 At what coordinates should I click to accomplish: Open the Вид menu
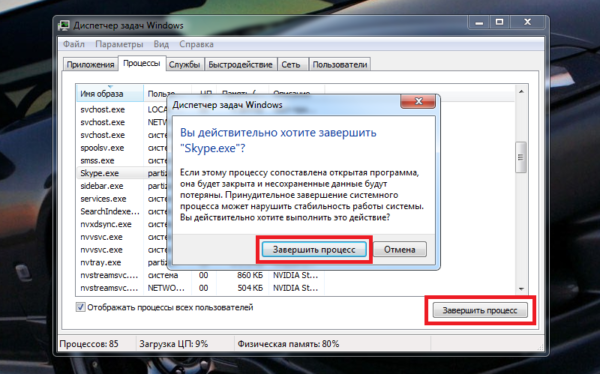[x=161, y=44]
